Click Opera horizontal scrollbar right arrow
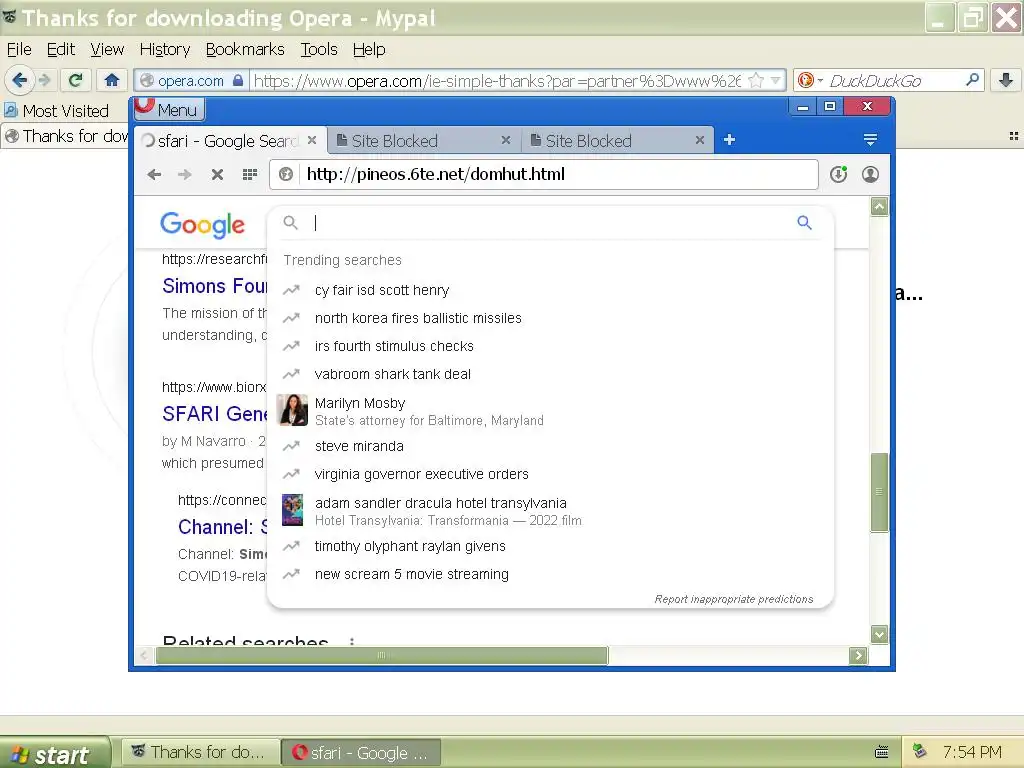Screen dimensions: 1024x768 click(858, 655)
